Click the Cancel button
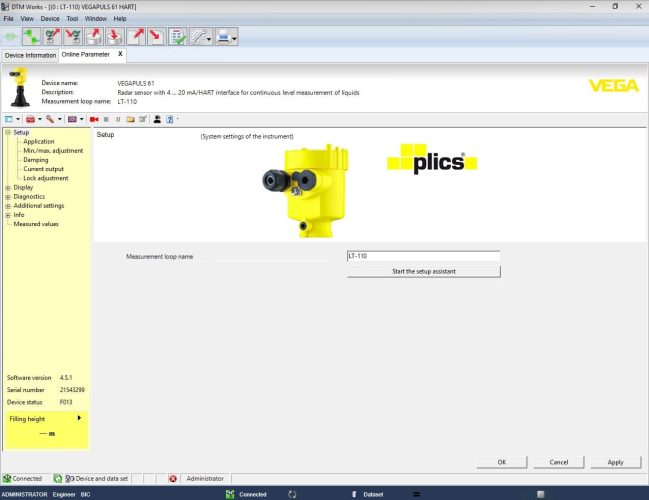The height and width of the screenshot is (500, 649). [x=559, y=462]
